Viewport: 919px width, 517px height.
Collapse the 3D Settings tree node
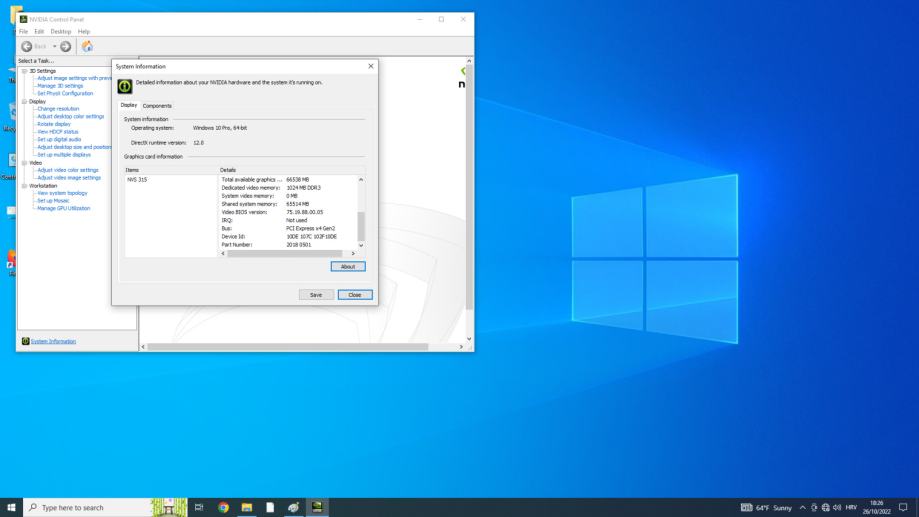point(25,71)
